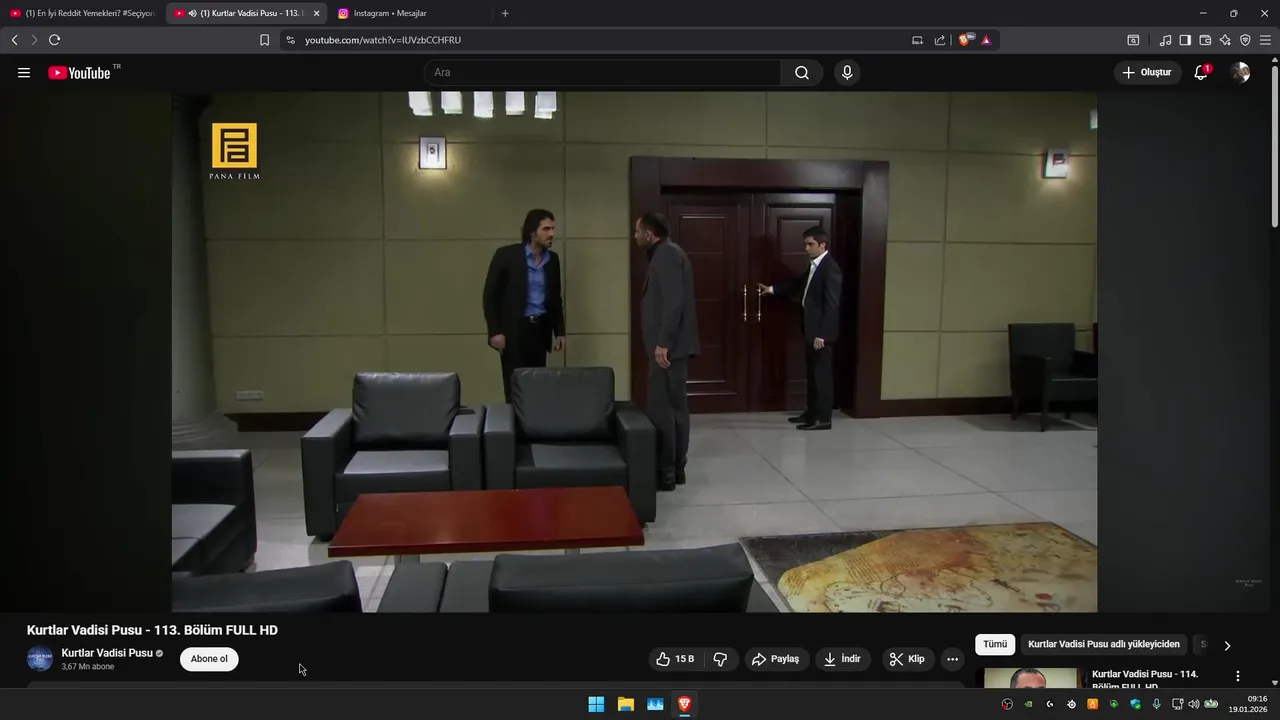Go forward in browser history

pos(34,40)
